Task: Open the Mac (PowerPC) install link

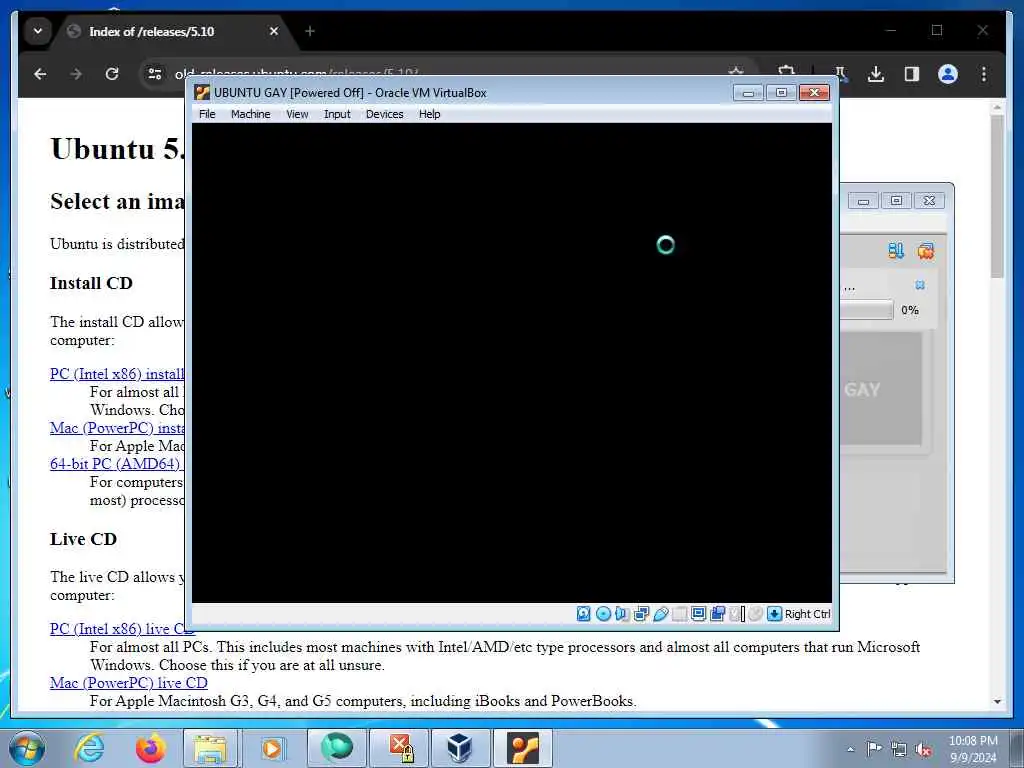Action: tap(117, 428)
